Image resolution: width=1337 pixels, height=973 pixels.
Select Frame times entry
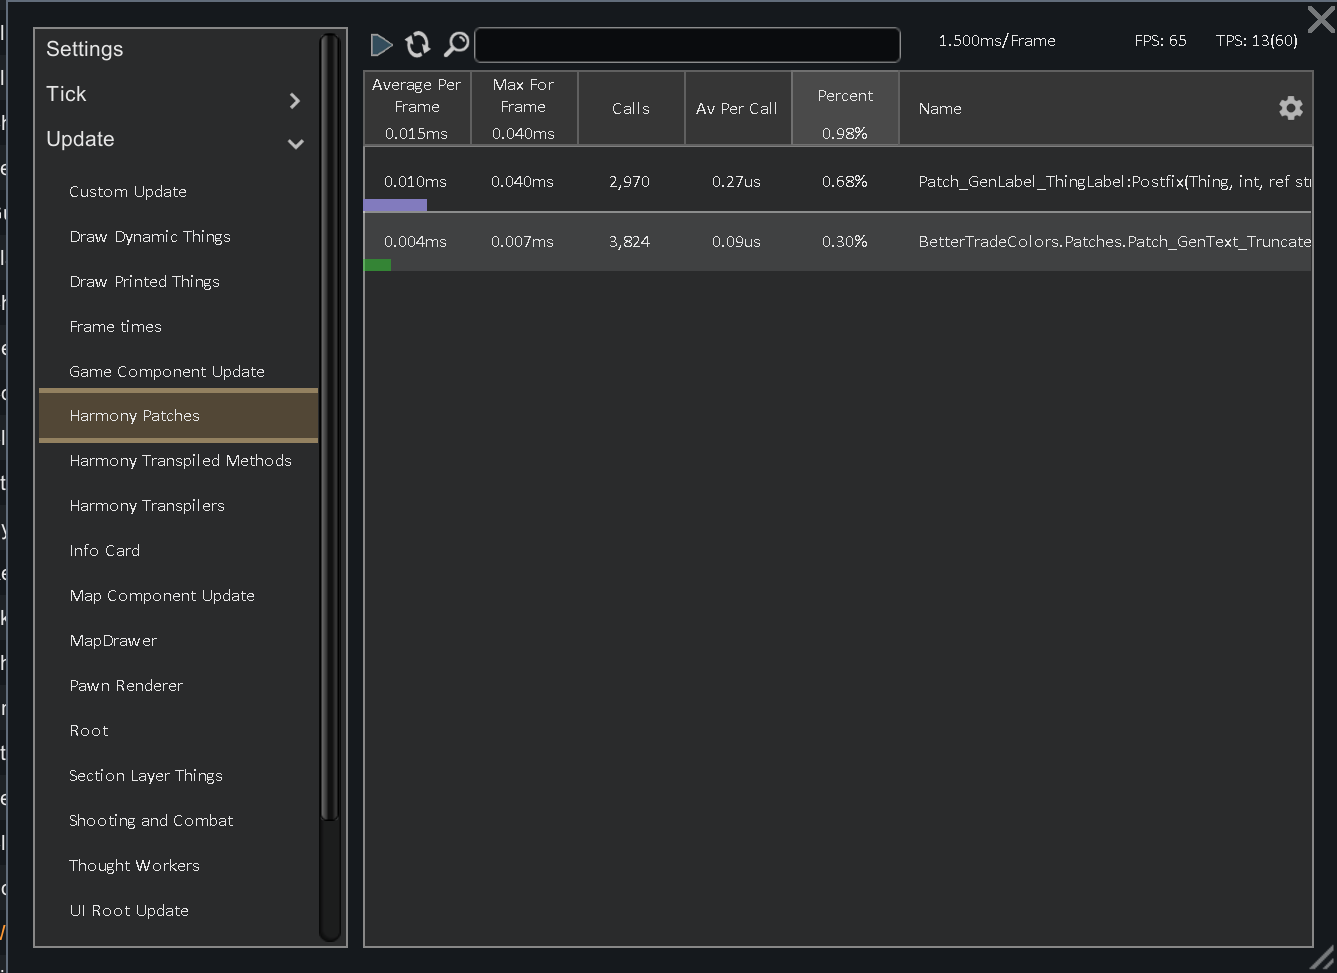click(x=115, y=326)
